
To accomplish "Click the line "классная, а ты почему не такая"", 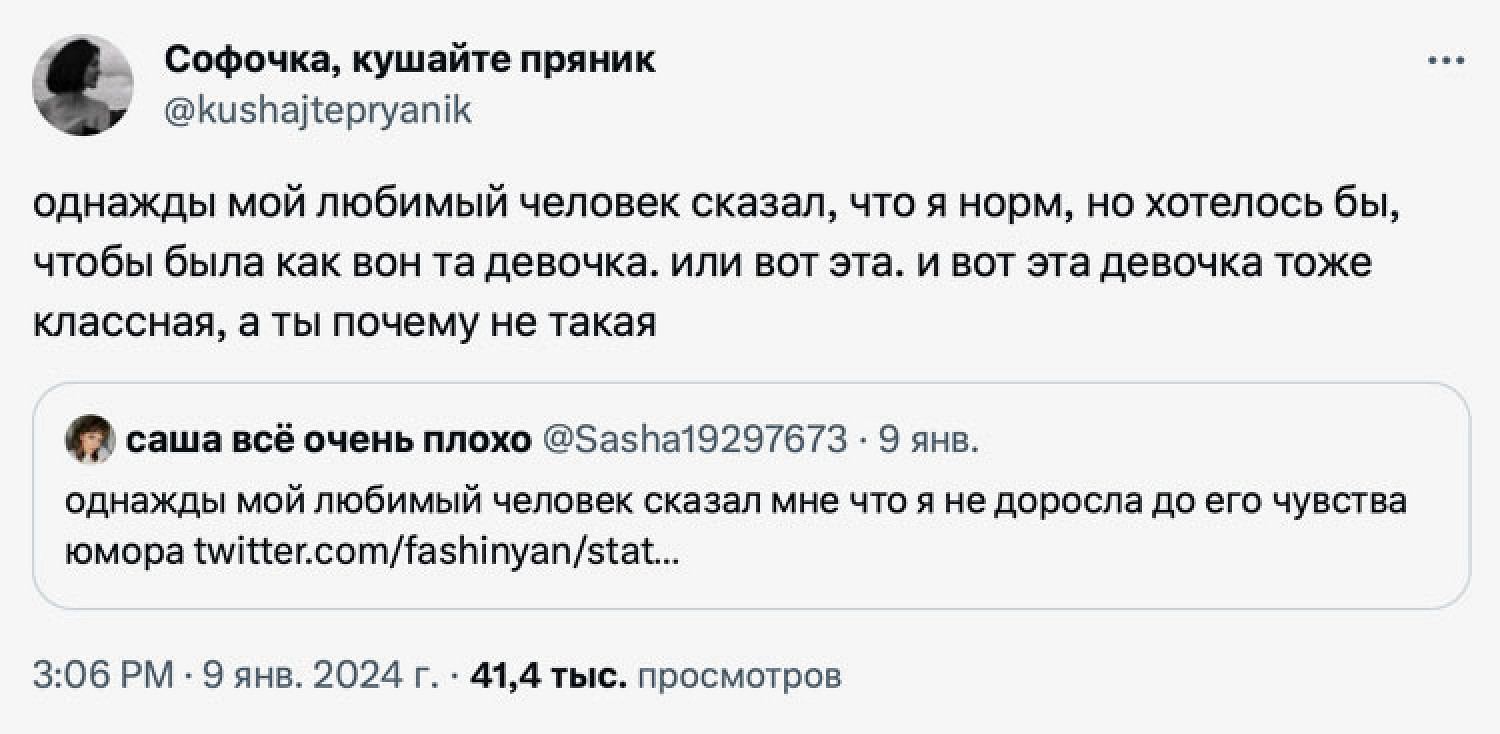I will click(x=345, y=322).
